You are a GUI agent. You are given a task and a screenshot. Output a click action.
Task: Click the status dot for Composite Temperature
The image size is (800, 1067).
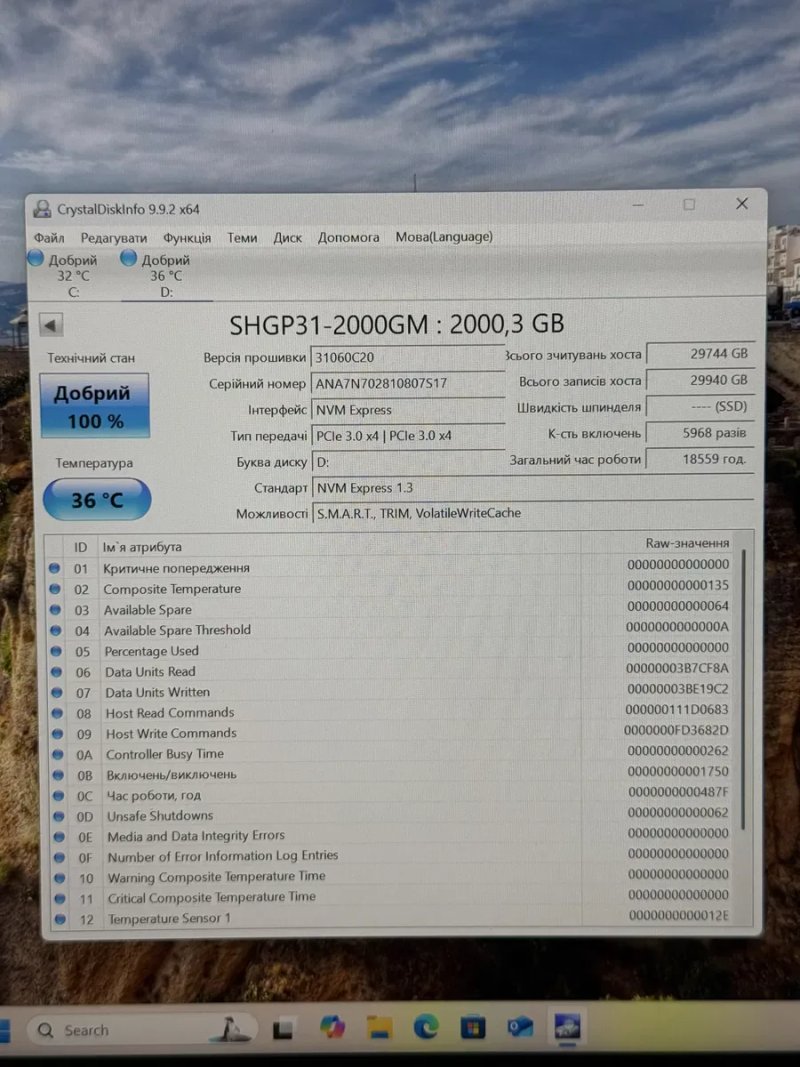pos(55,589)
